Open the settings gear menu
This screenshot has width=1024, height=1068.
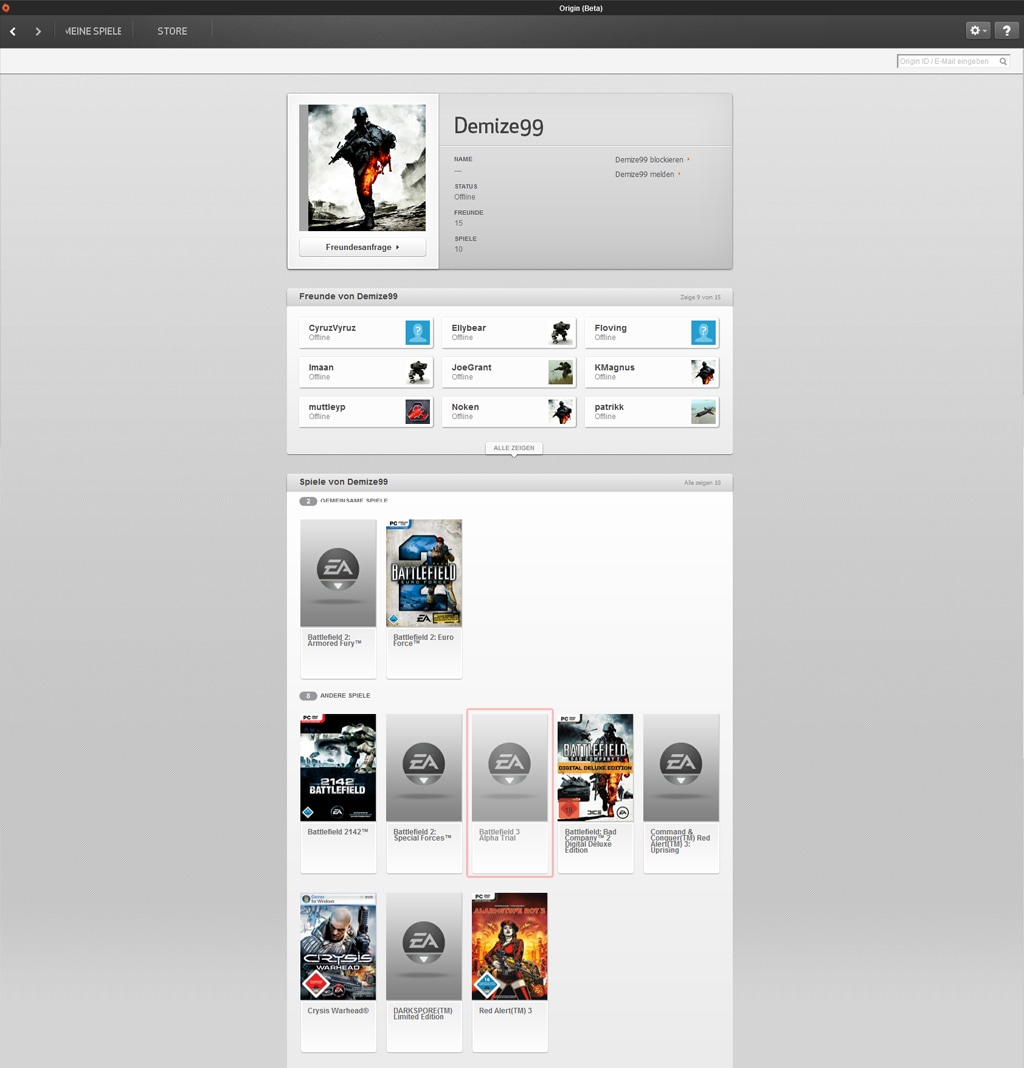click(x=977, y=31)
